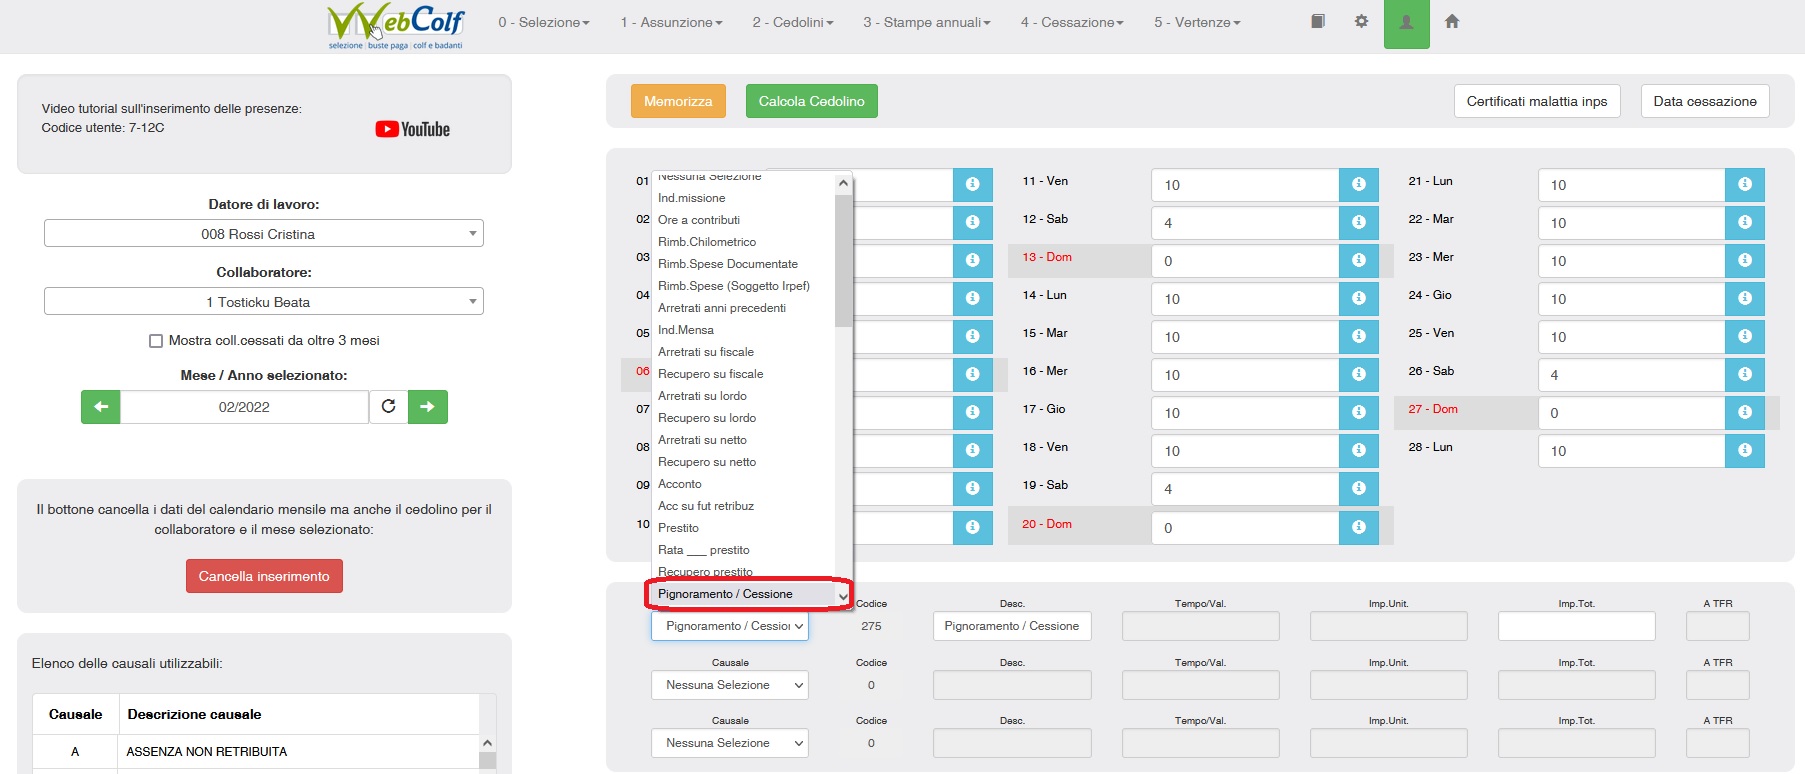Open the '2 - Cedolini' menu
Image resolution: width=1805 pixels, height=774 pixels.
[x=792, y=22]
